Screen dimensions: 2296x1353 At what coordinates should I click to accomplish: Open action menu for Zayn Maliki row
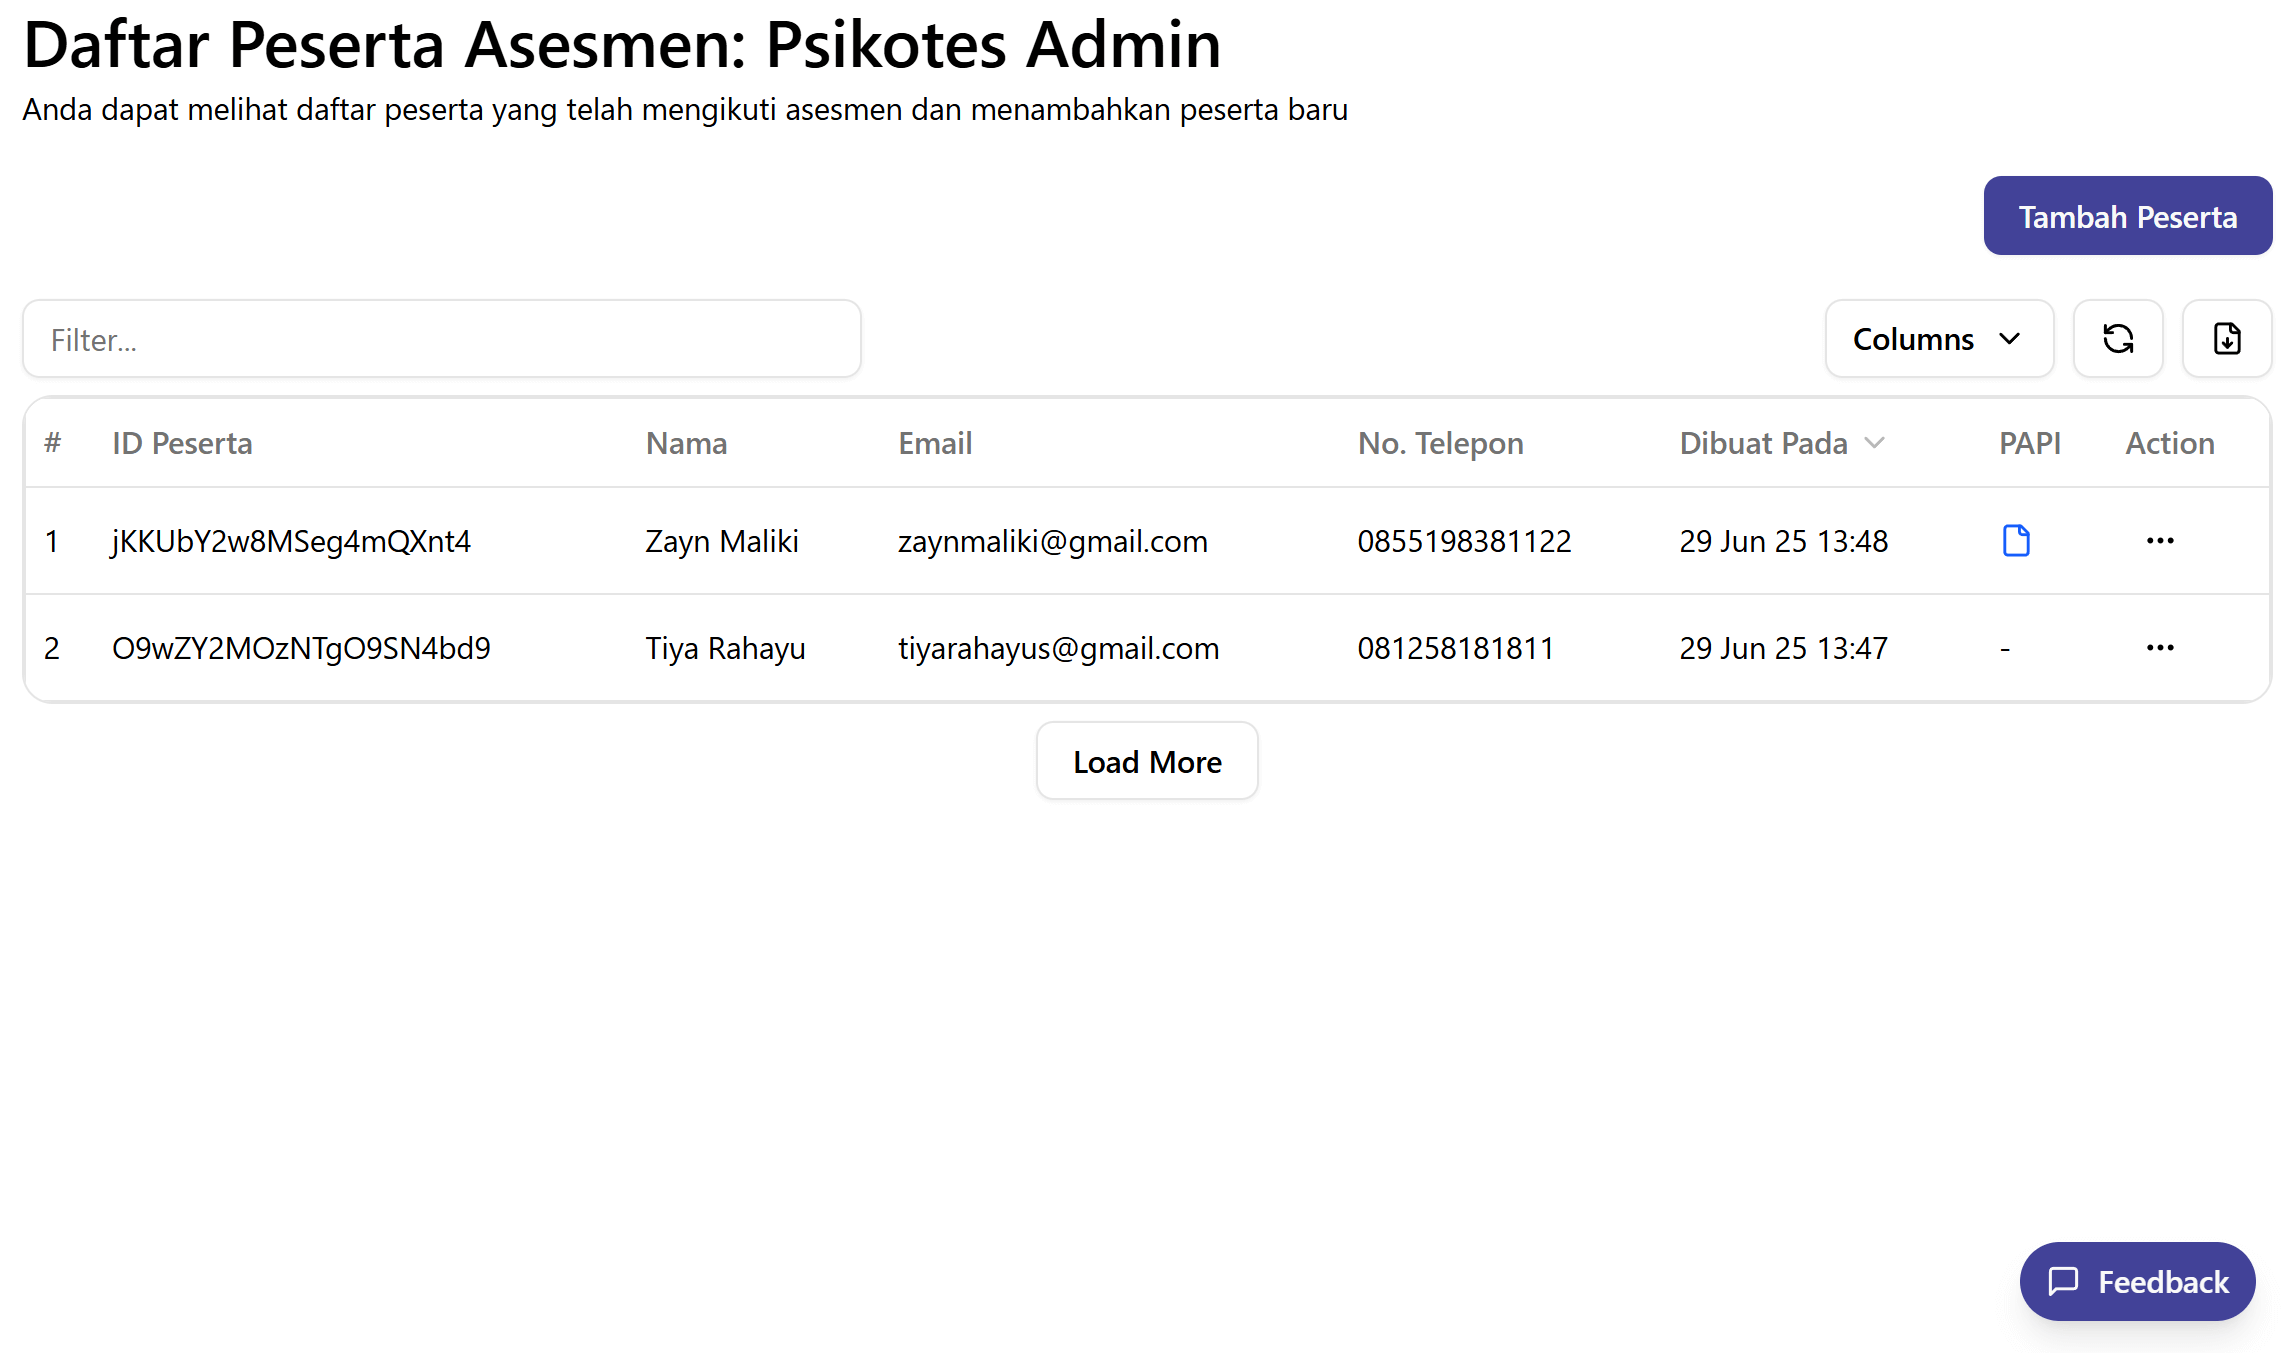[x=2160, y=541]
